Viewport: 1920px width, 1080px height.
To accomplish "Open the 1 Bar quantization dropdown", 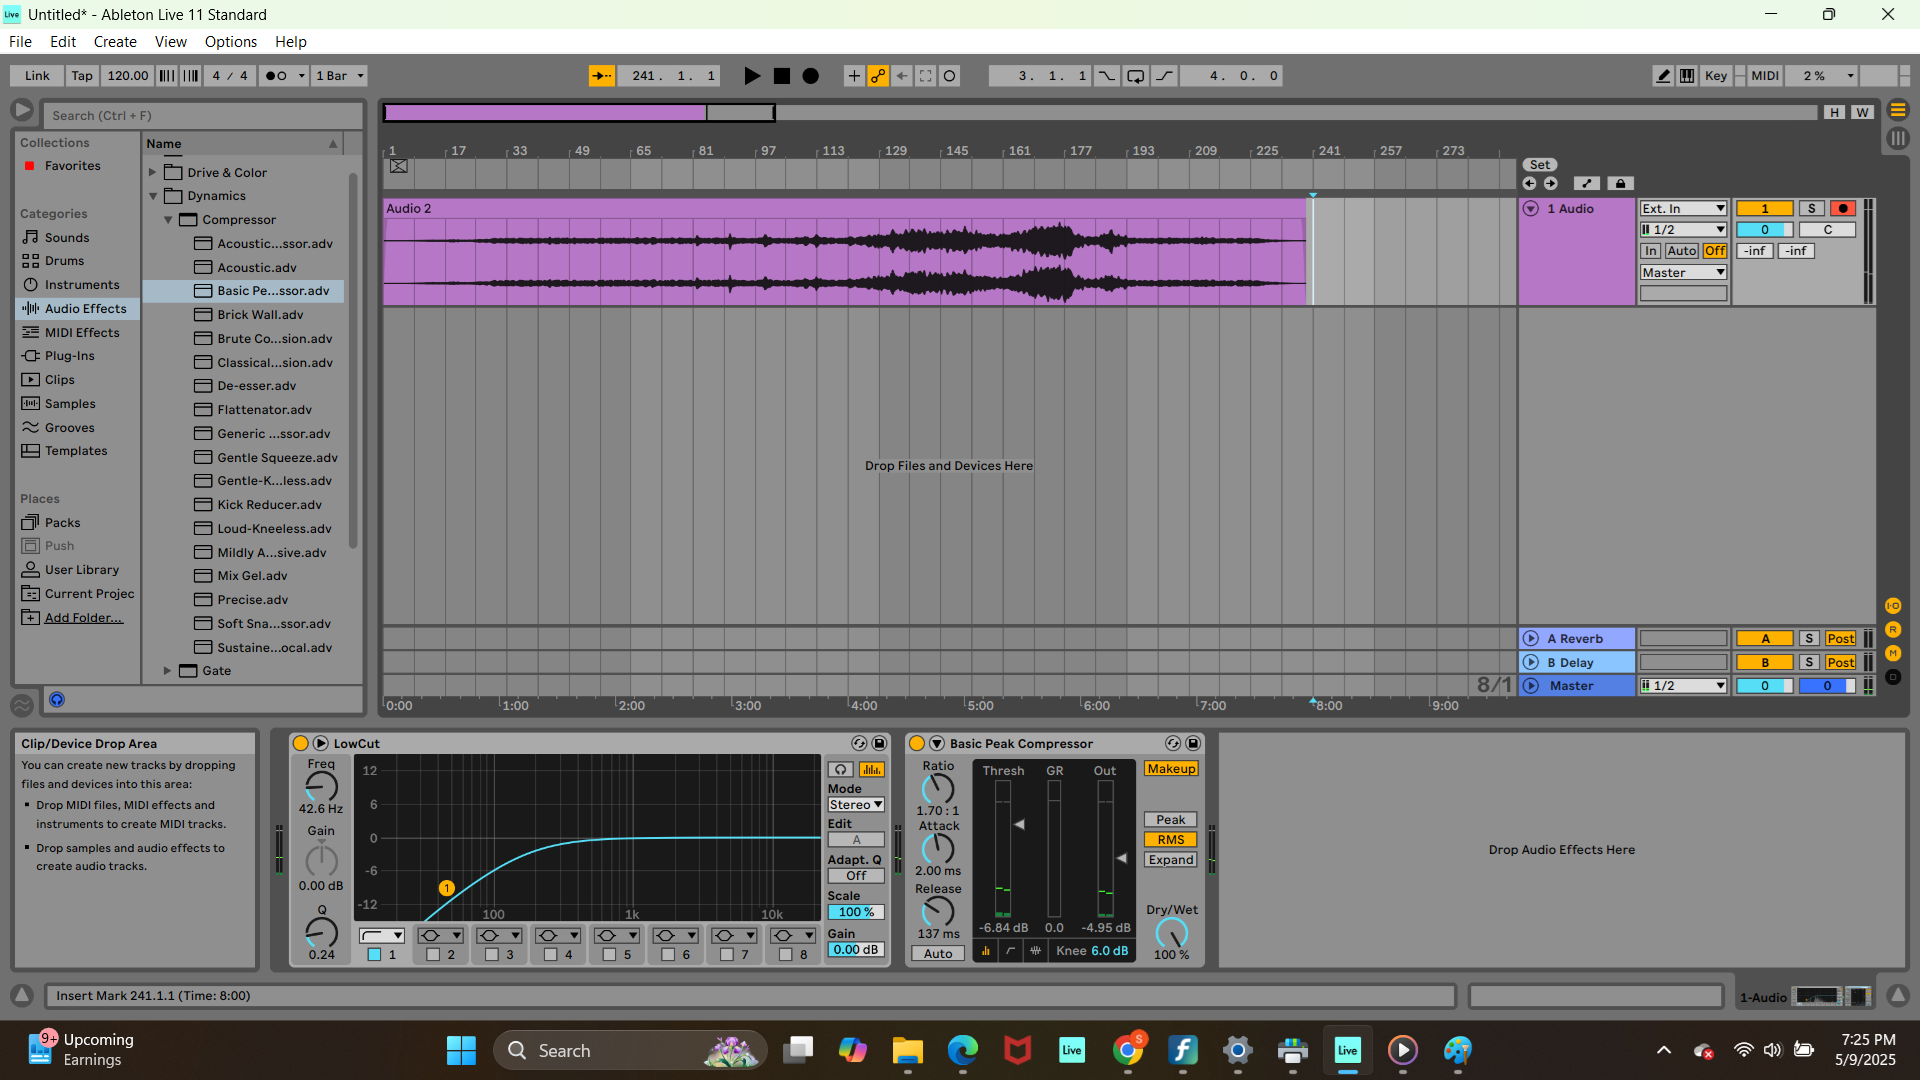I will point(340,76).
